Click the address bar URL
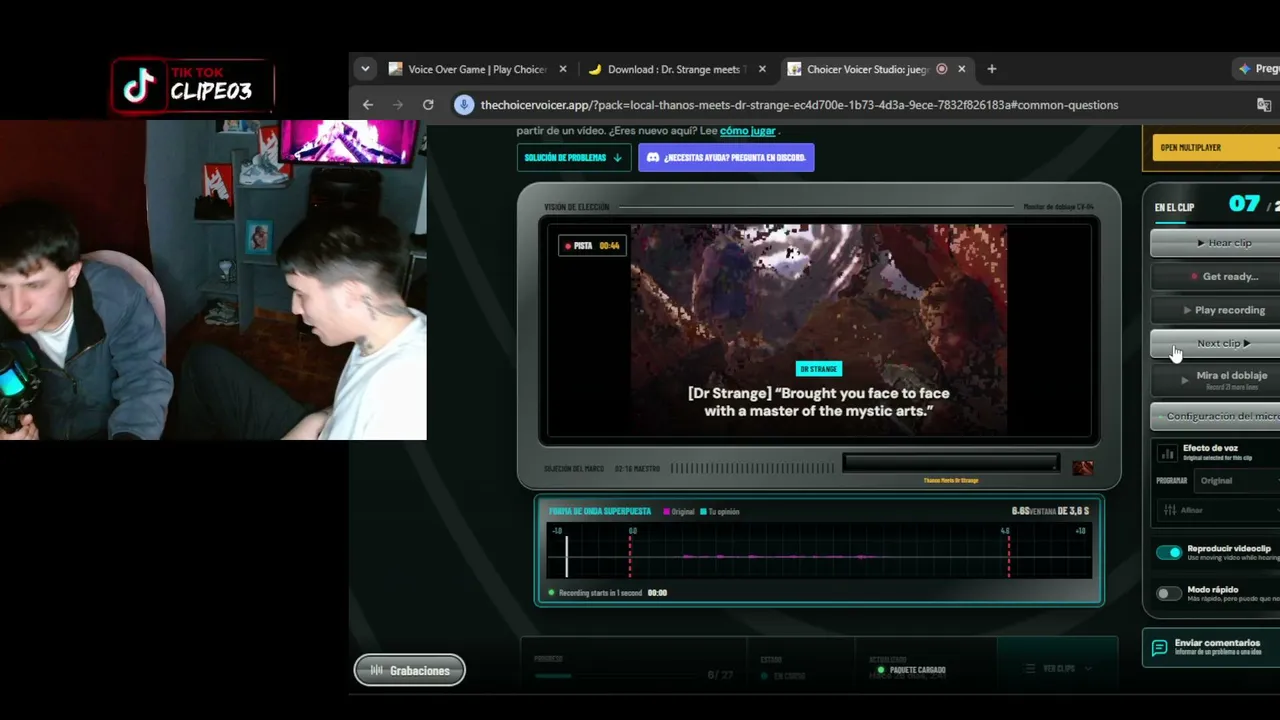This screenshot has width=1280, height=720. [799, 105]
